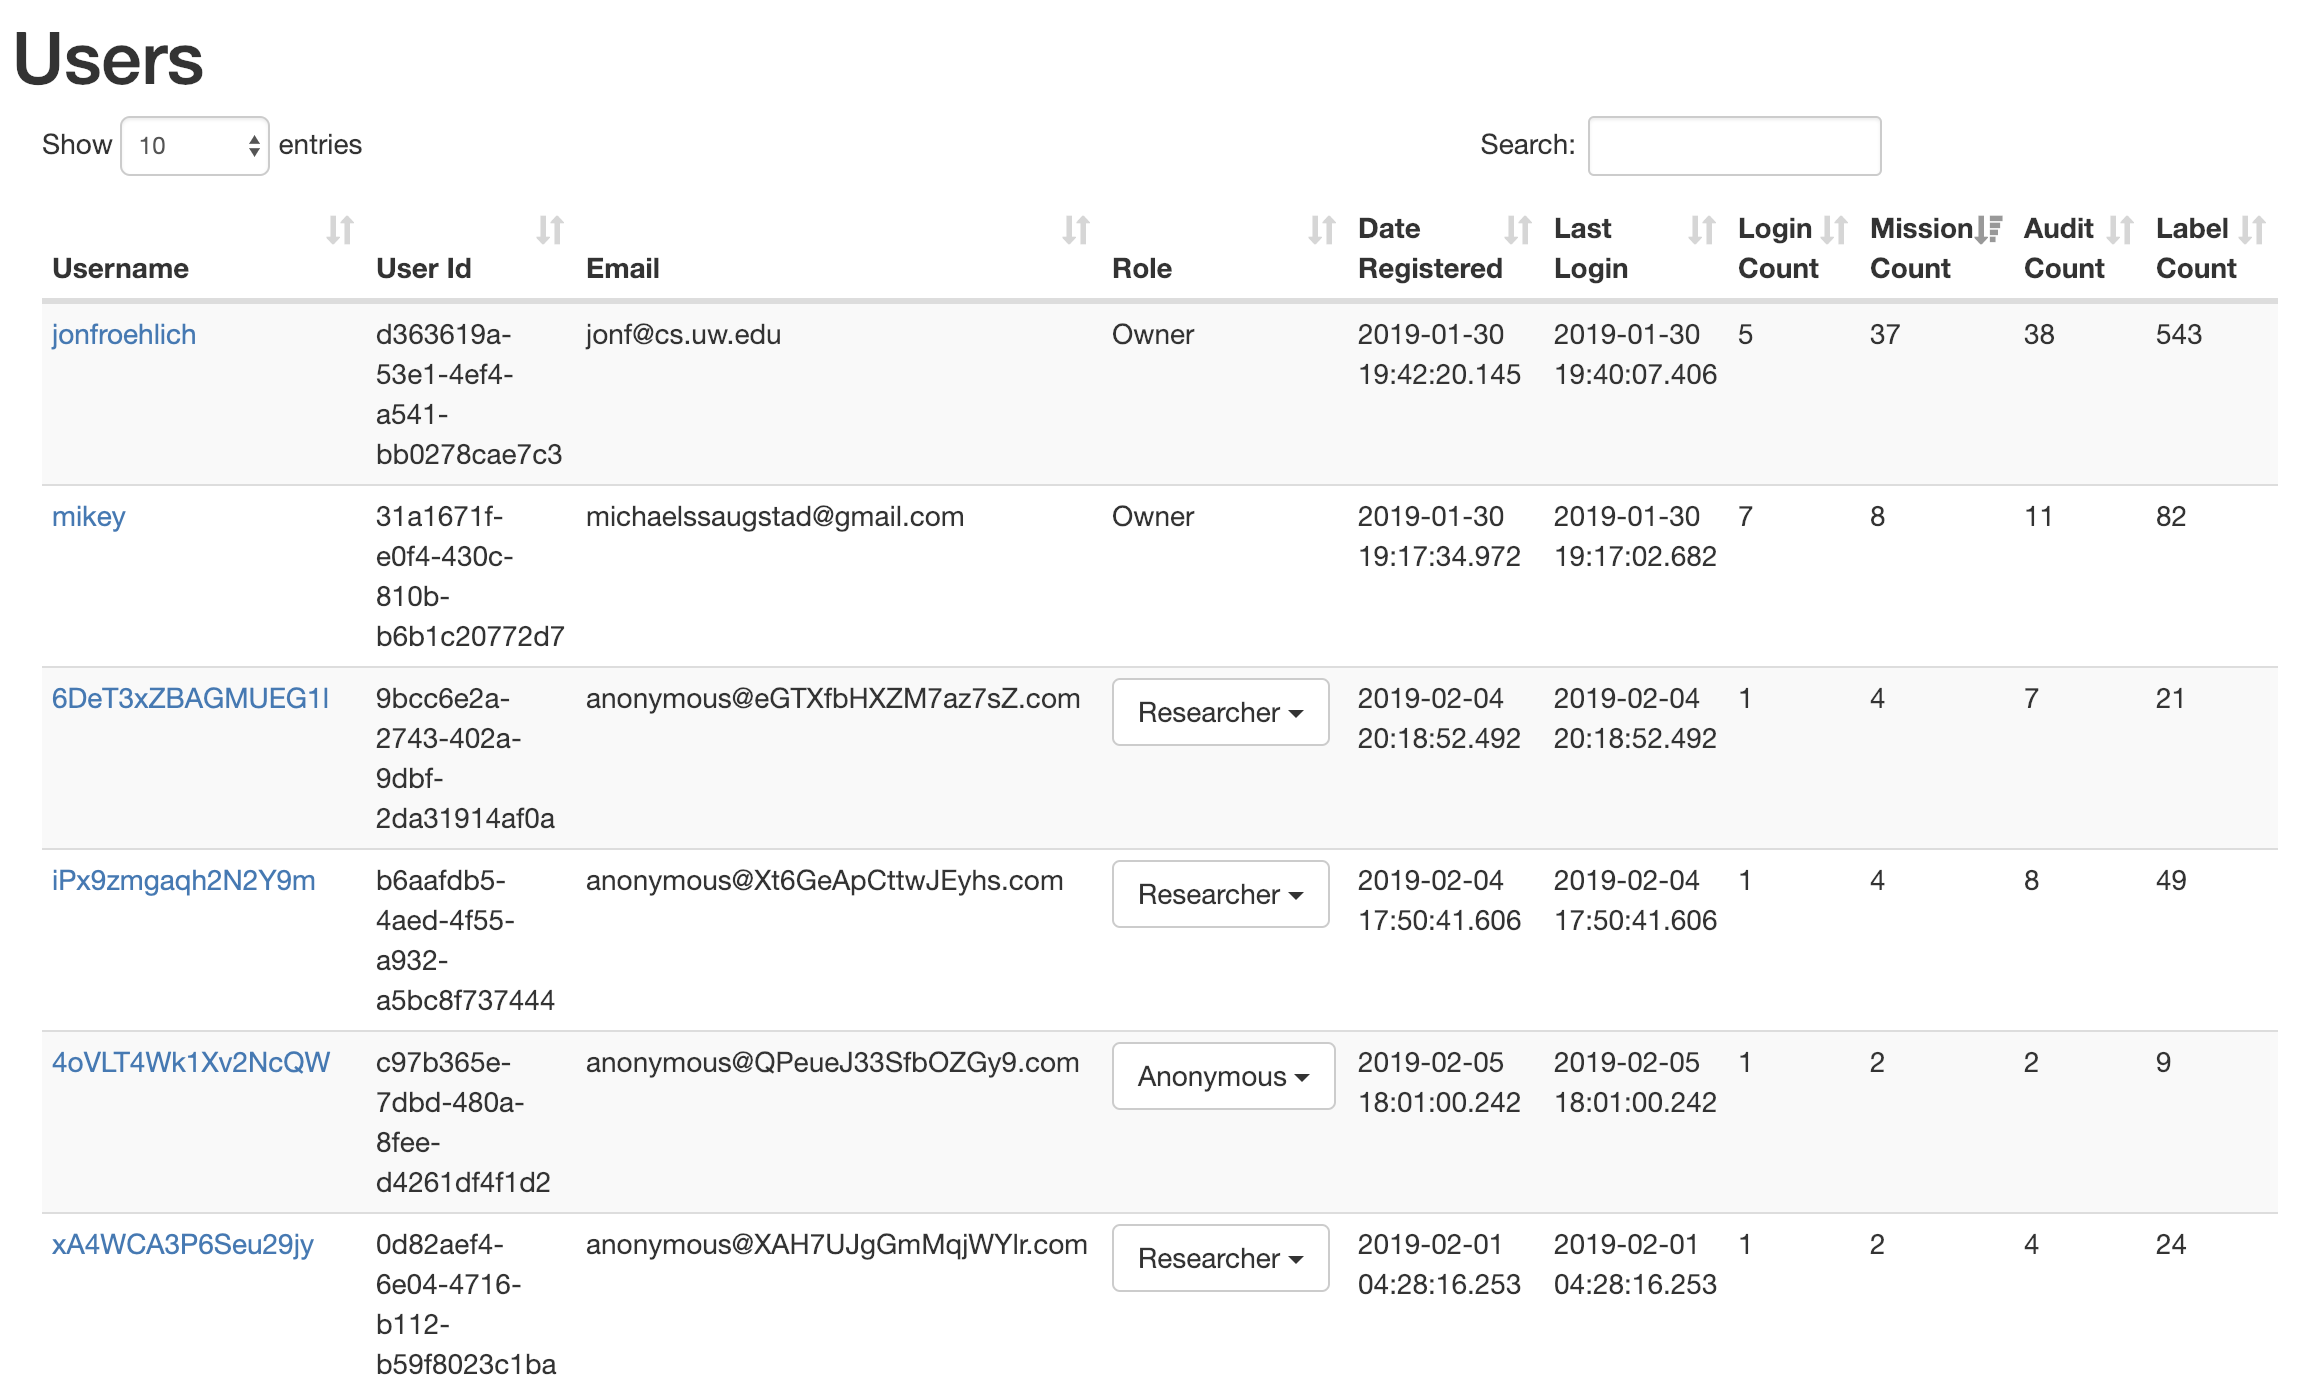Sort the table by Mission Count
2314x1386 pixels.
[1988, 230]
